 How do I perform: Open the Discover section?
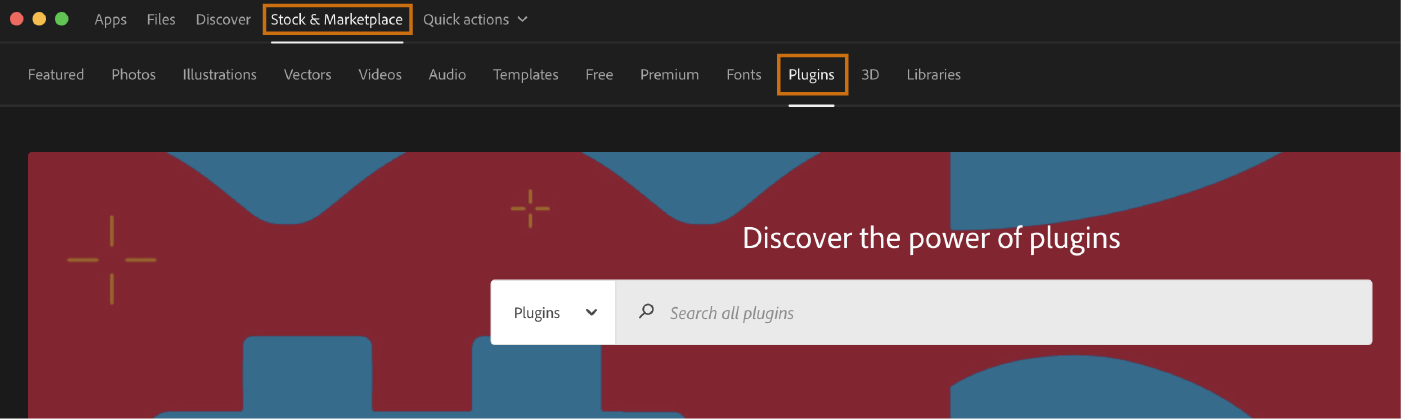(x=223, y=20)
